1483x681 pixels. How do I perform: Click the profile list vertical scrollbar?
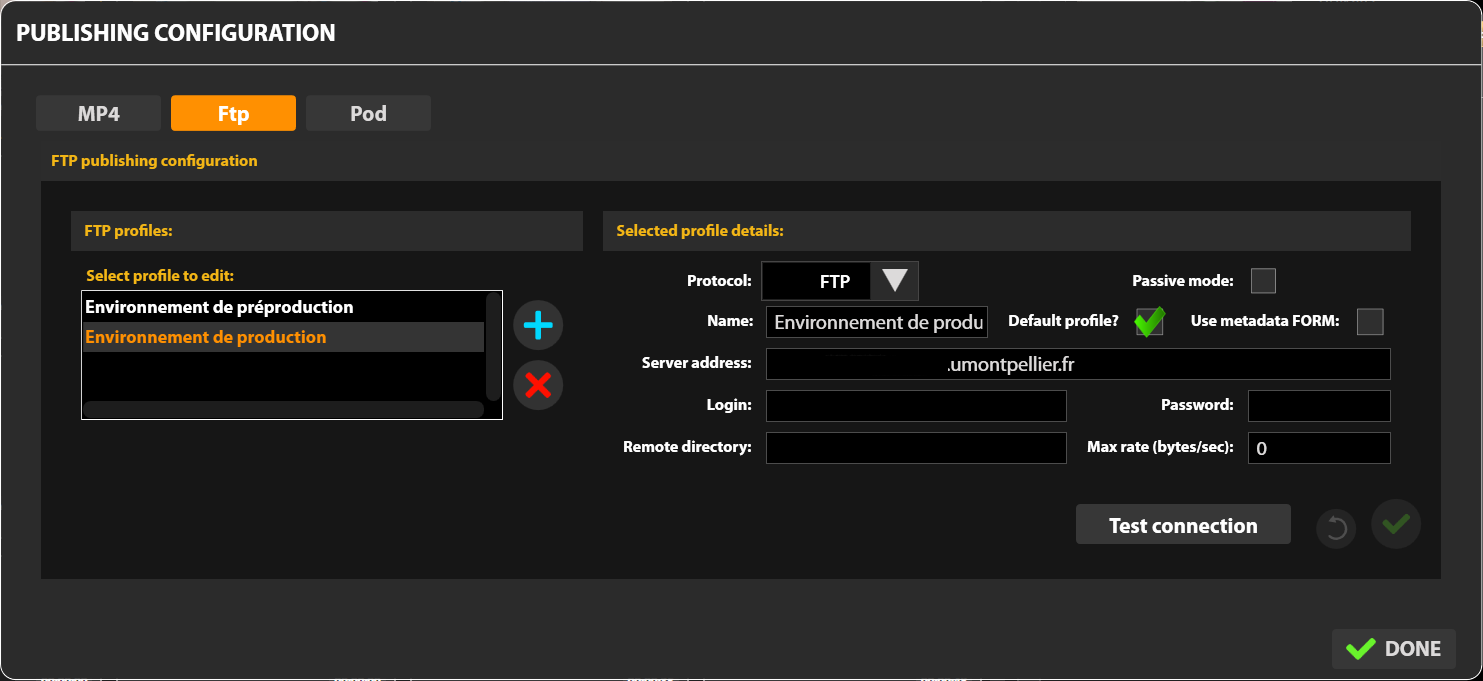[493, 345]
